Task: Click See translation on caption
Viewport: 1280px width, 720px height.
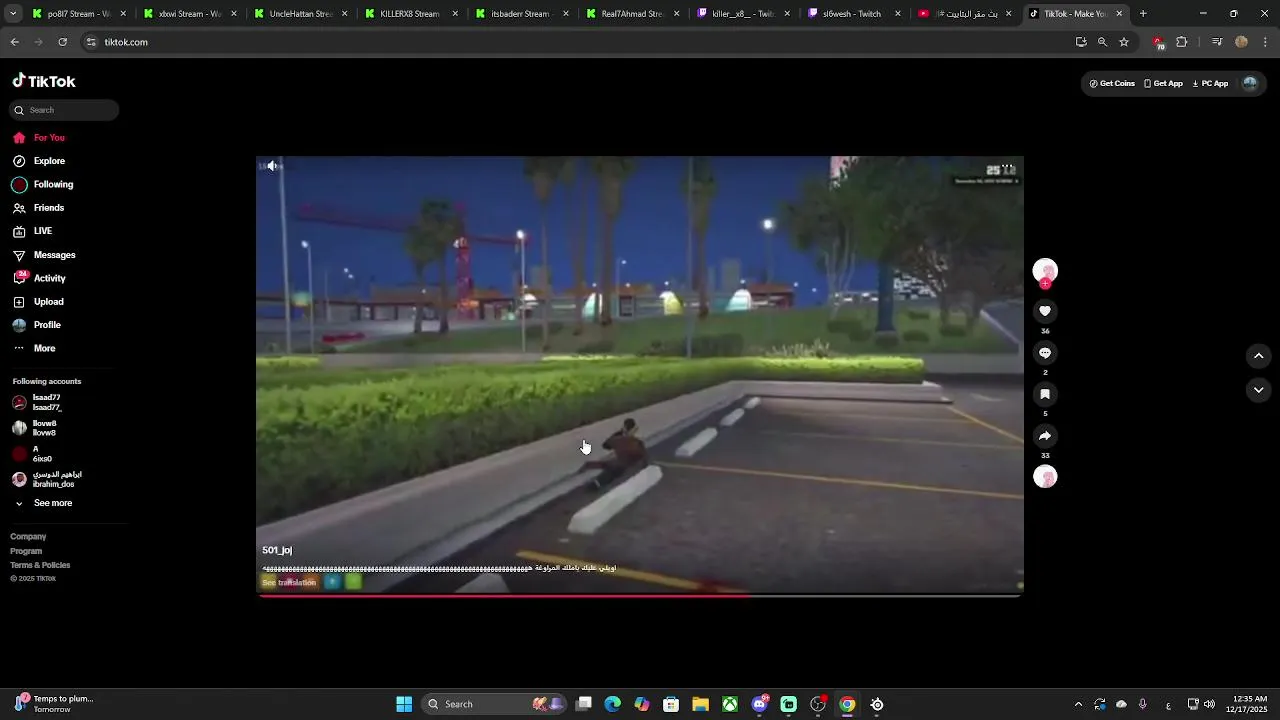Action: pos(289,582)
